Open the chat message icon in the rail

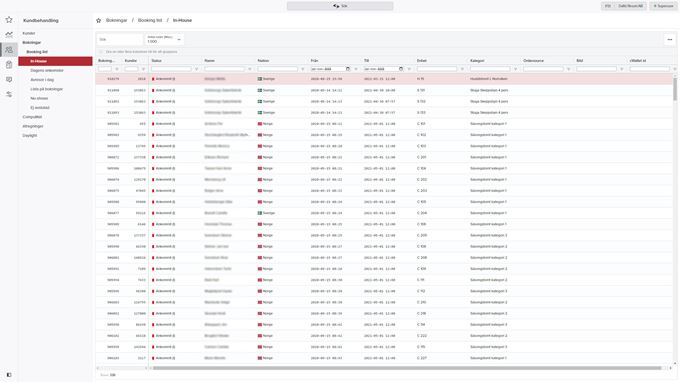click(x=9, y=80)
